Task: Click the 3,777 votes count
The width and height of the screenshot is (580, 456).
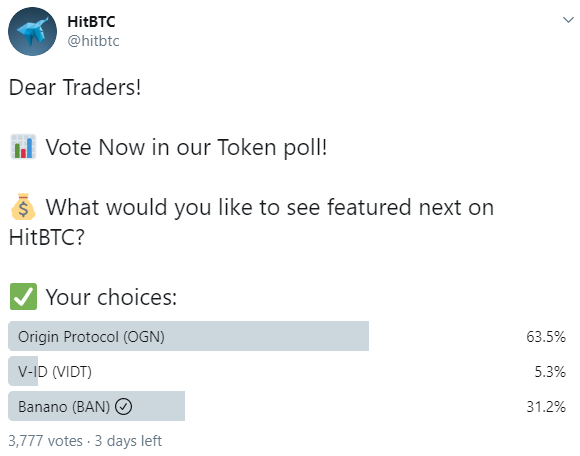Action: [45, 441]
